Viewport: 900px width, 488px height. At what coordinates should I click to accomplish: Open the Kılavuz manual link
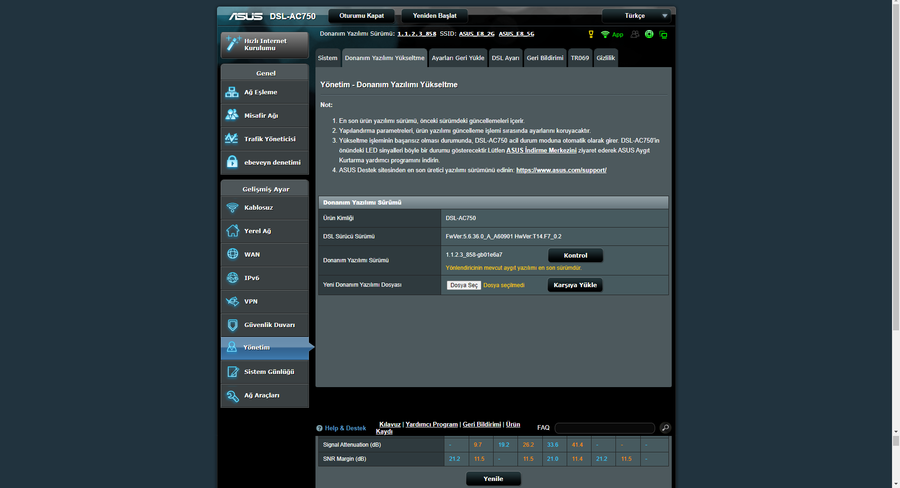pos(390,424)
